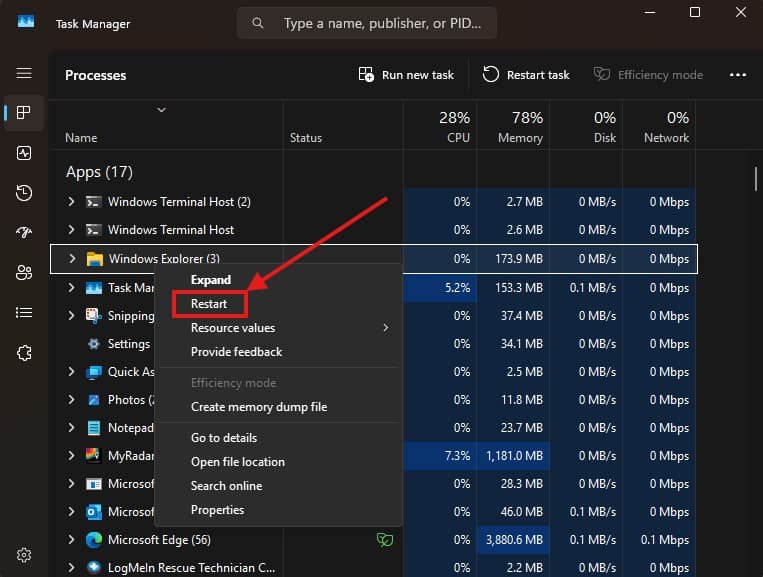The image size is (763, 577).
Task: Sort by the Disk column header
Action: (586, 126)
